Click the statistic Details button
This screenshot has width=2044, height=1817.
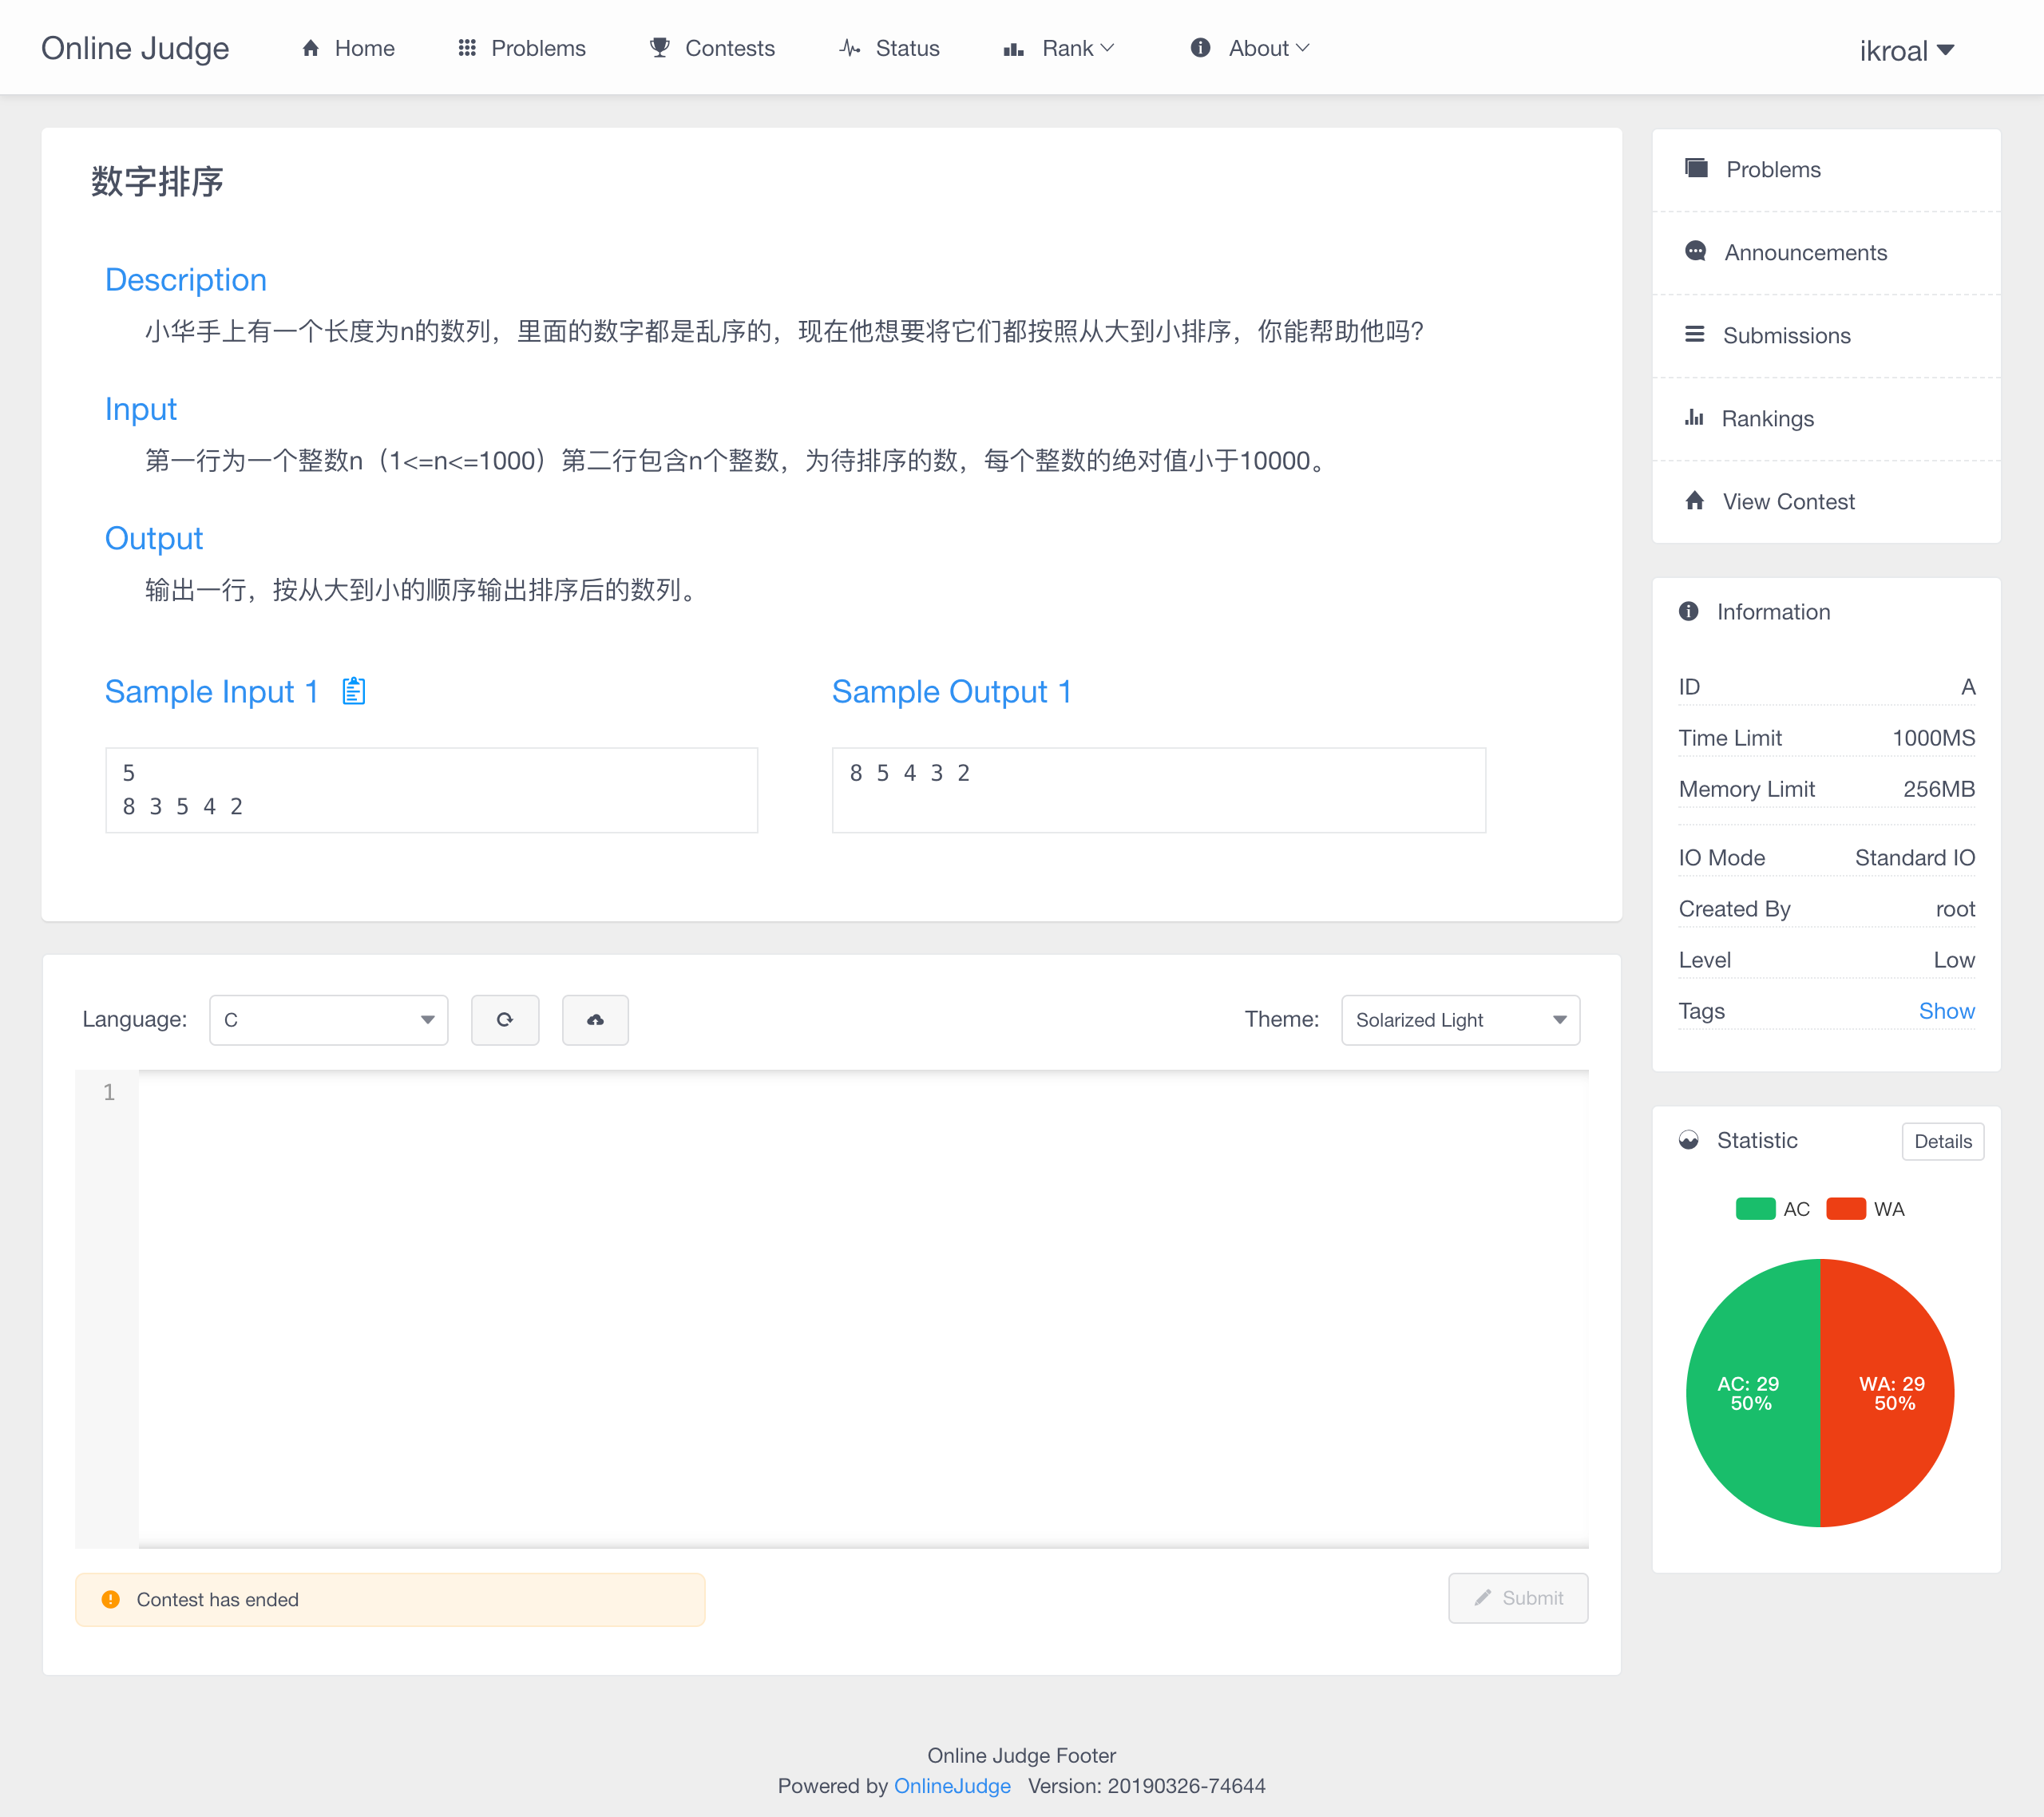click(1942, 1141)
